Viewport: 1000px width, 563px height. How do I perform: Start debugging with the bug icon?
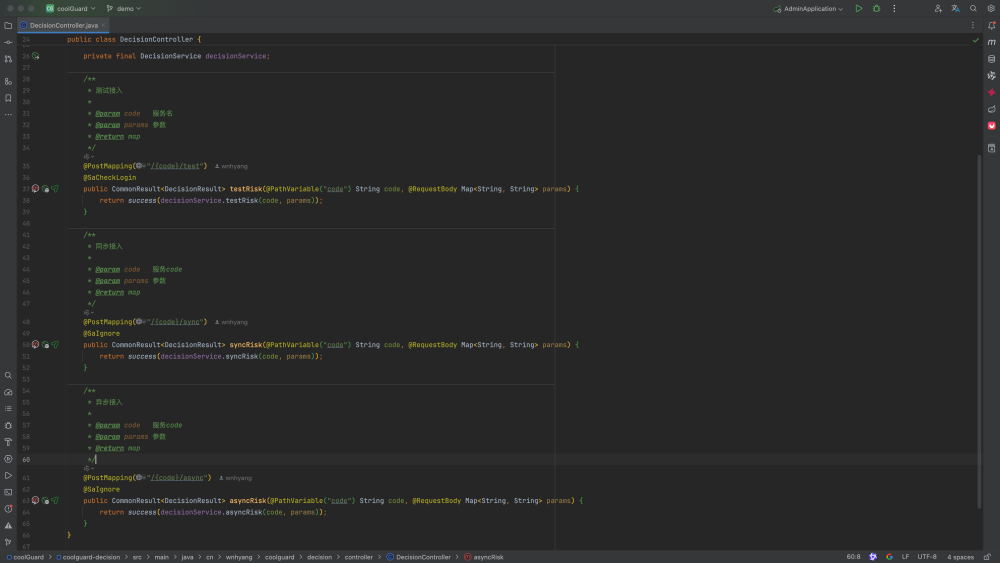pyautogui.click(x=876, y=8)
